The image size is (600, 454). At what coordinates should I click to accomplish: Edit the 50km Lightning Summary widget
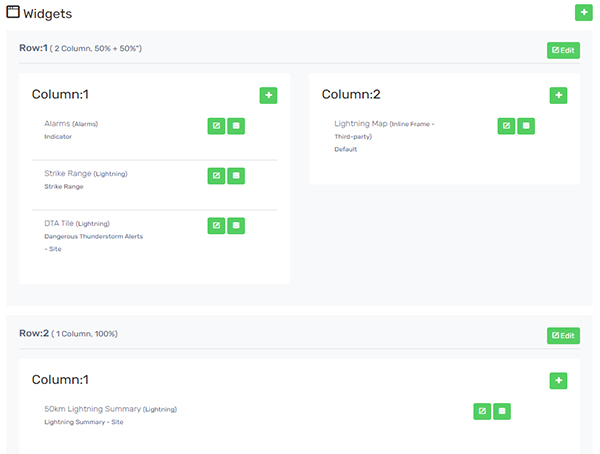pyautogui.click(x=482, y=412)
